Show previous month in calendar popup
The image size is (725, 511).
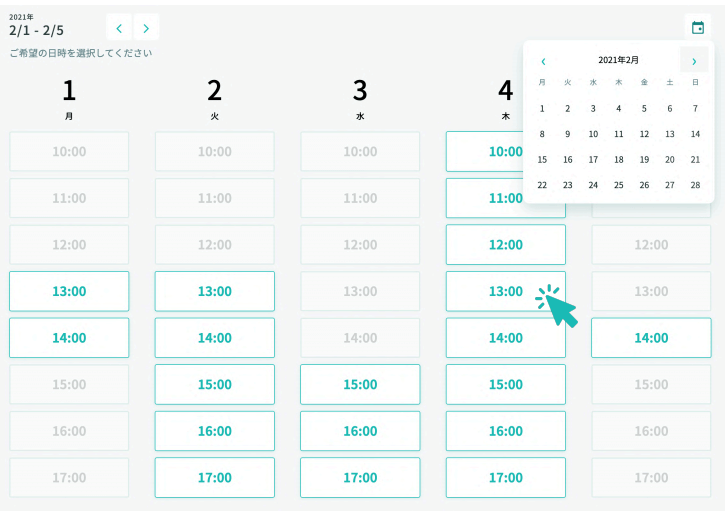pos(543,61)
